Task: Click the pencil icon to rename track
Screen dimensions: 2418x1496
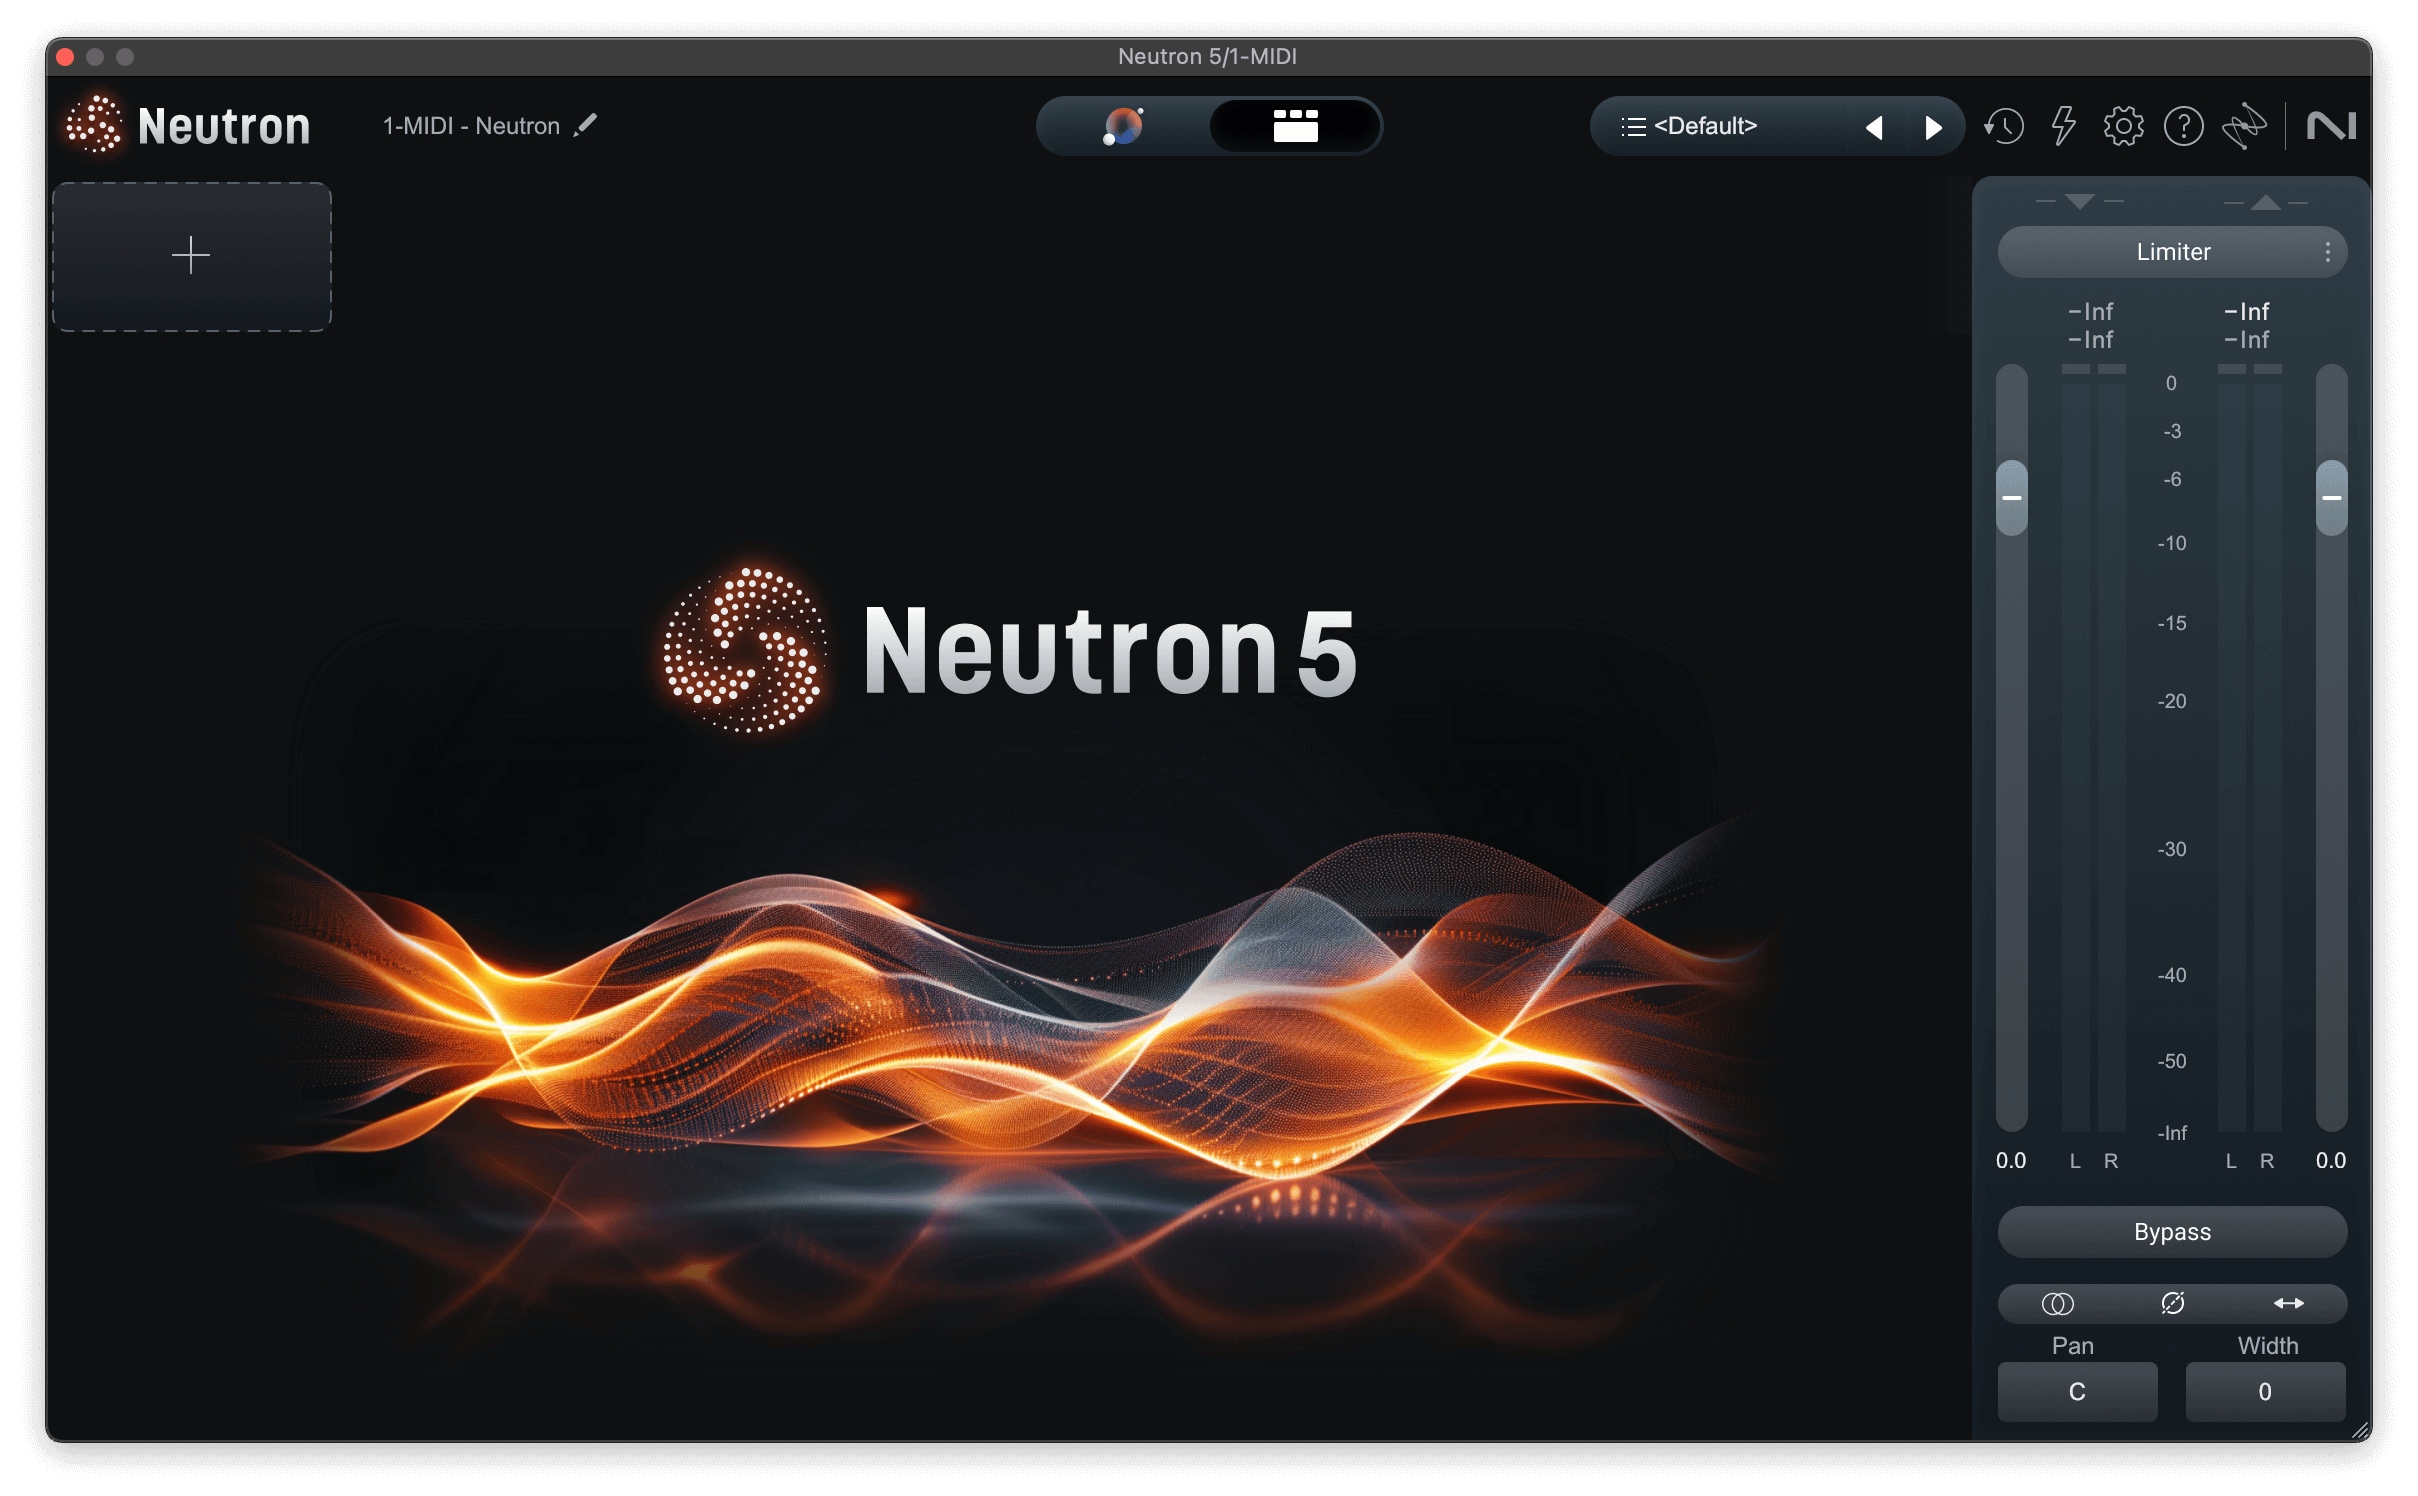Action: (x=586, y=125)
